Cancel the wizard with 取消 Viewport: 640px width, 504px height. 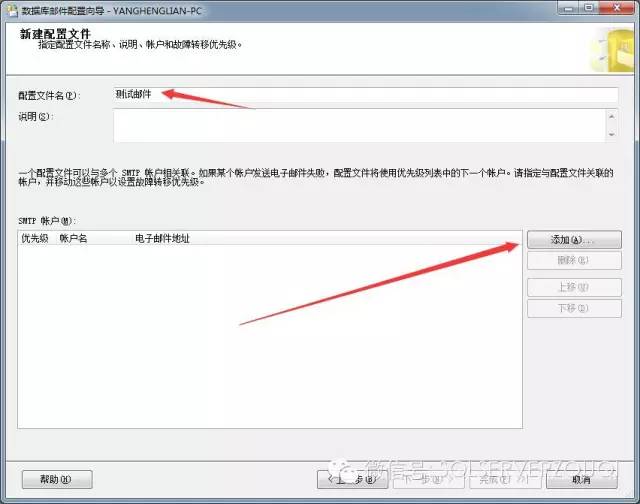(582, 480)
